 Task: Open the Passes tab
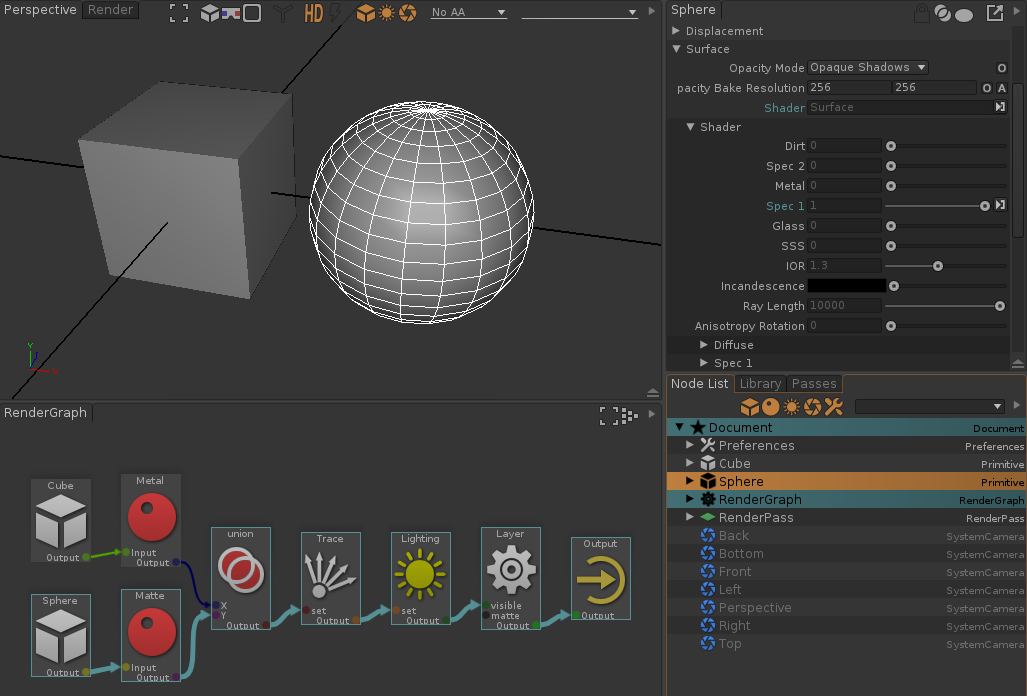tap(814, 384)
